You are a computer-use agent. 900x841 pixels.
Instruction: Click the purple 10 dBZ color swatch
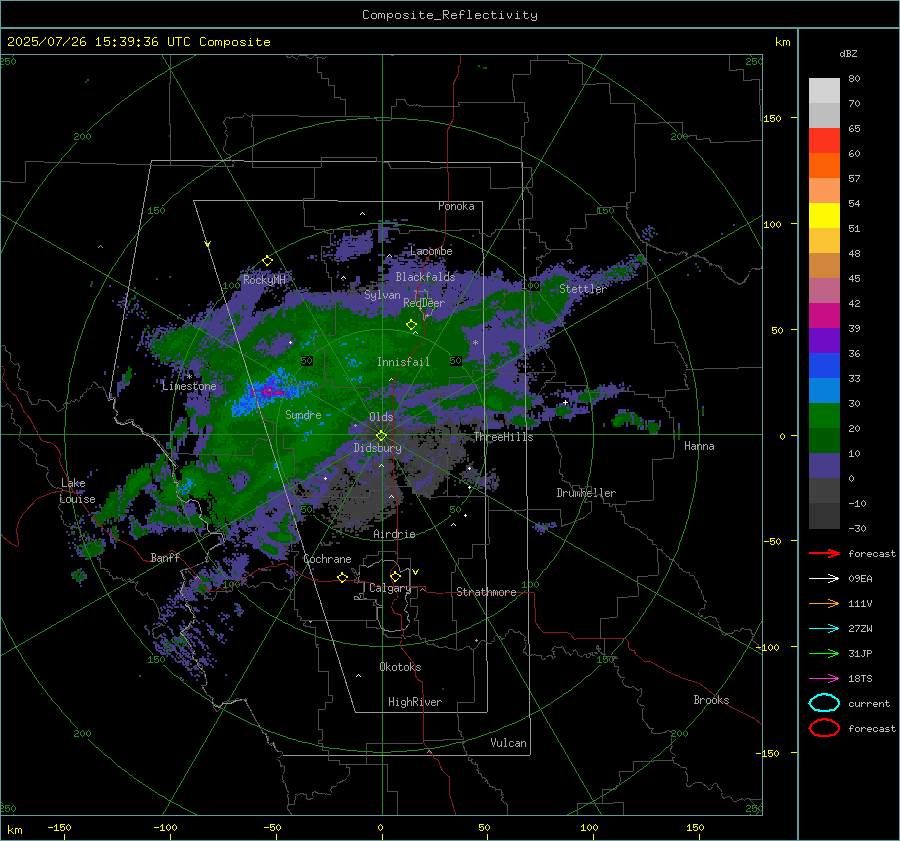(824, 465)
